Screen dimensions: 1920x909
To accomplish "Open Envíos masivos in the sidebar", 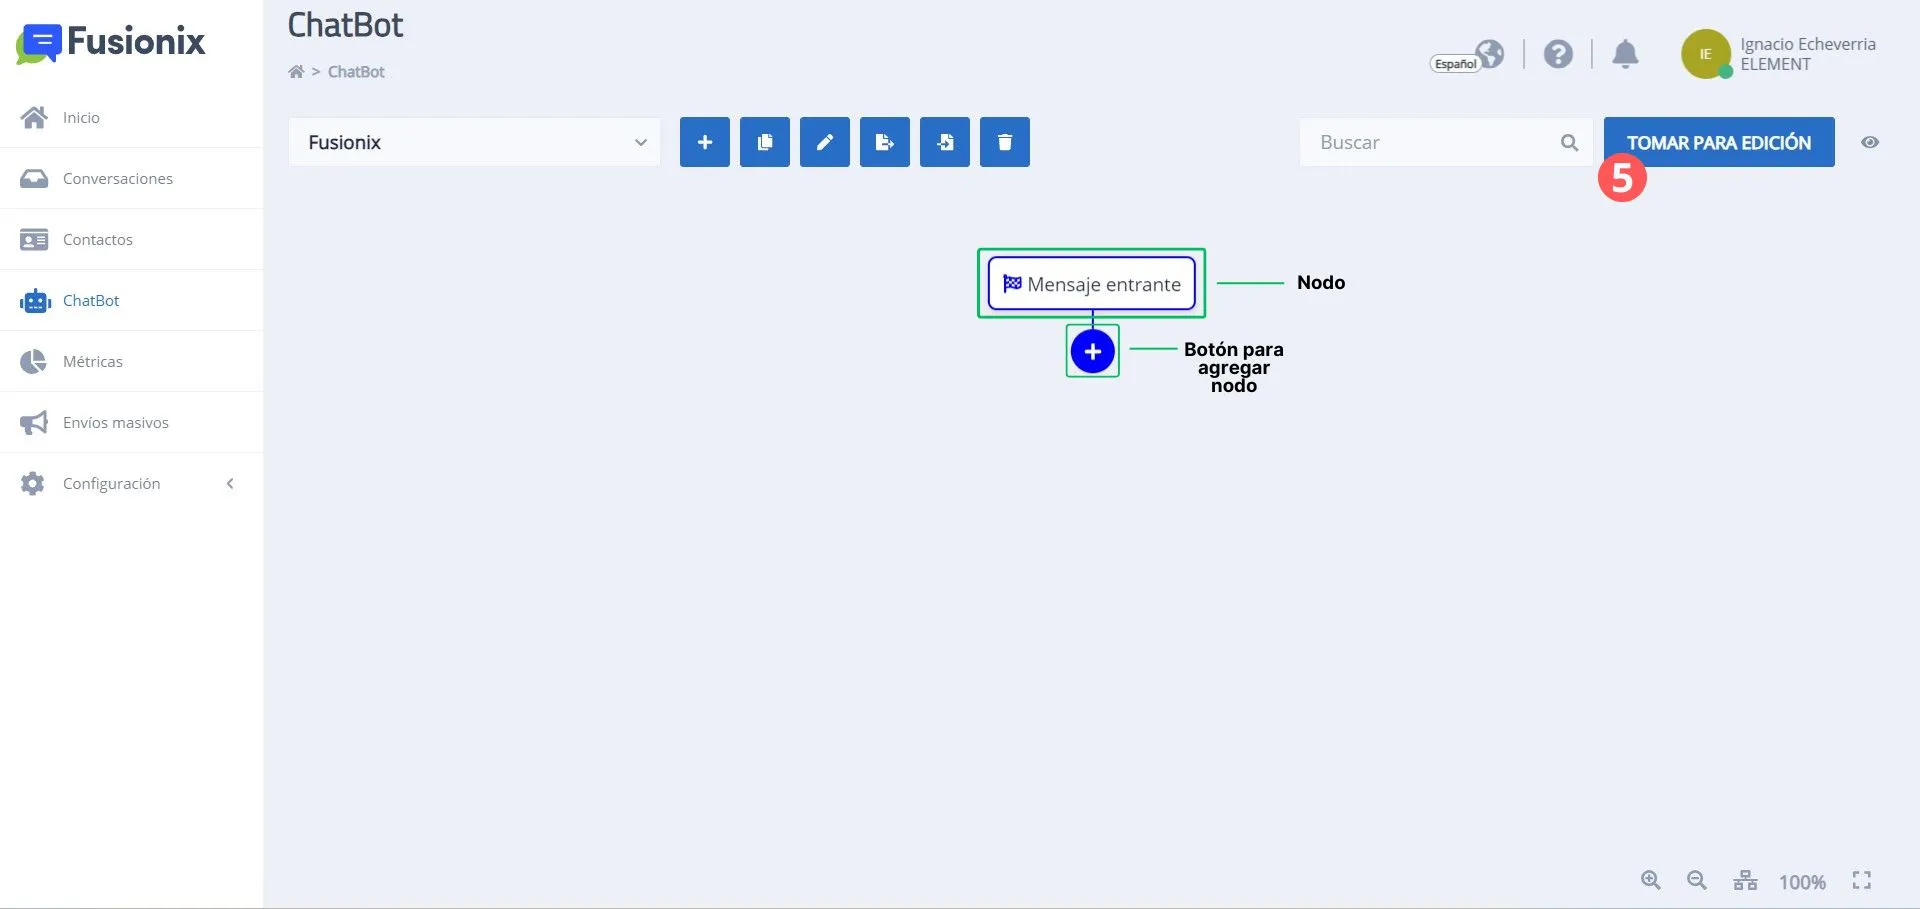I will (x=131, y=423).
